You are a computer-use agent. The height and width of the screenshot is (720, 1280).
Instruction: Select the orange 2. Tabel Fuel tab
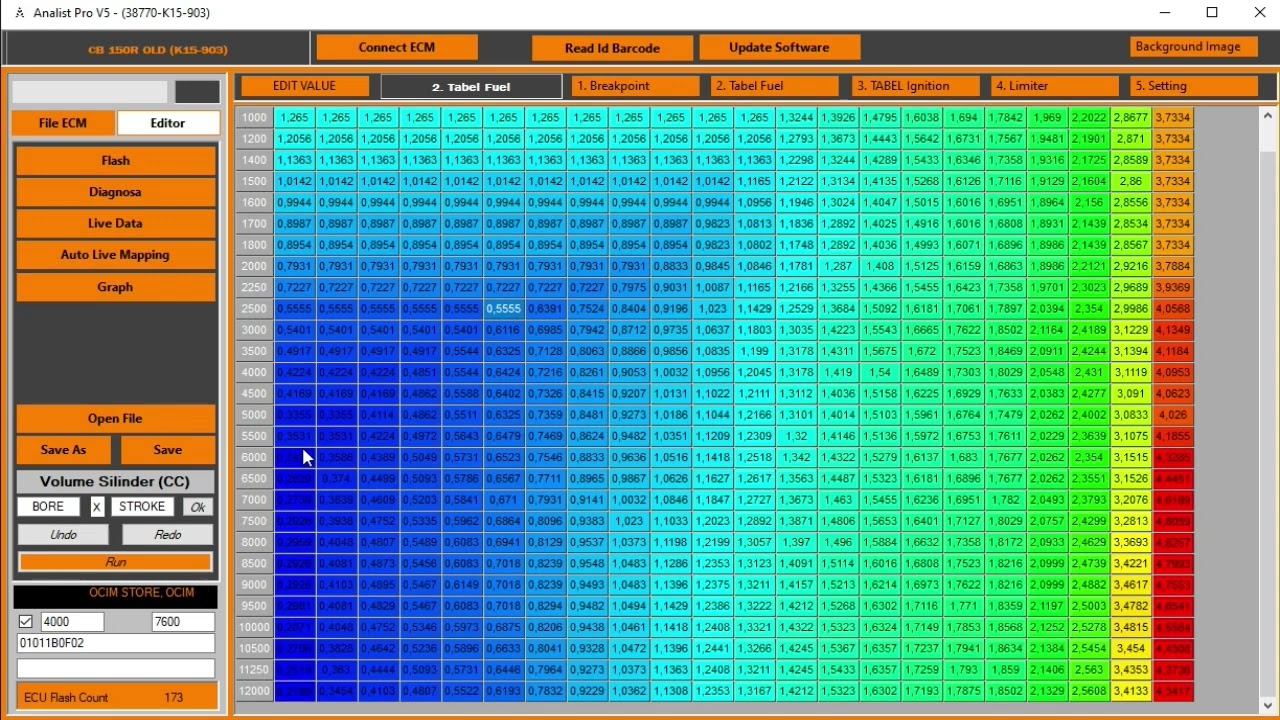coord(775,86)
